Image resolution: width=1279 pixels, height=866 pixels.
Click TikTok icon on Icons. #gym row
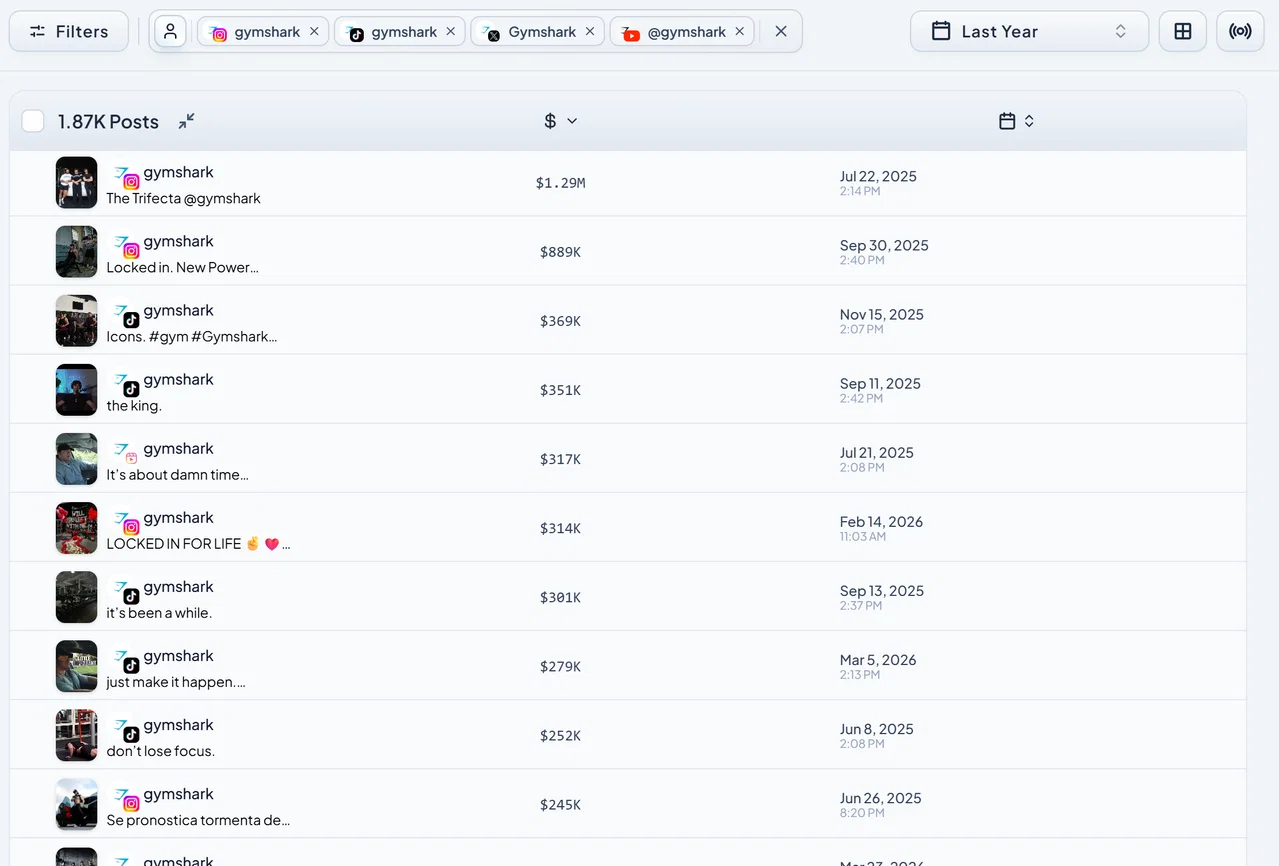[x=131, y=320]
